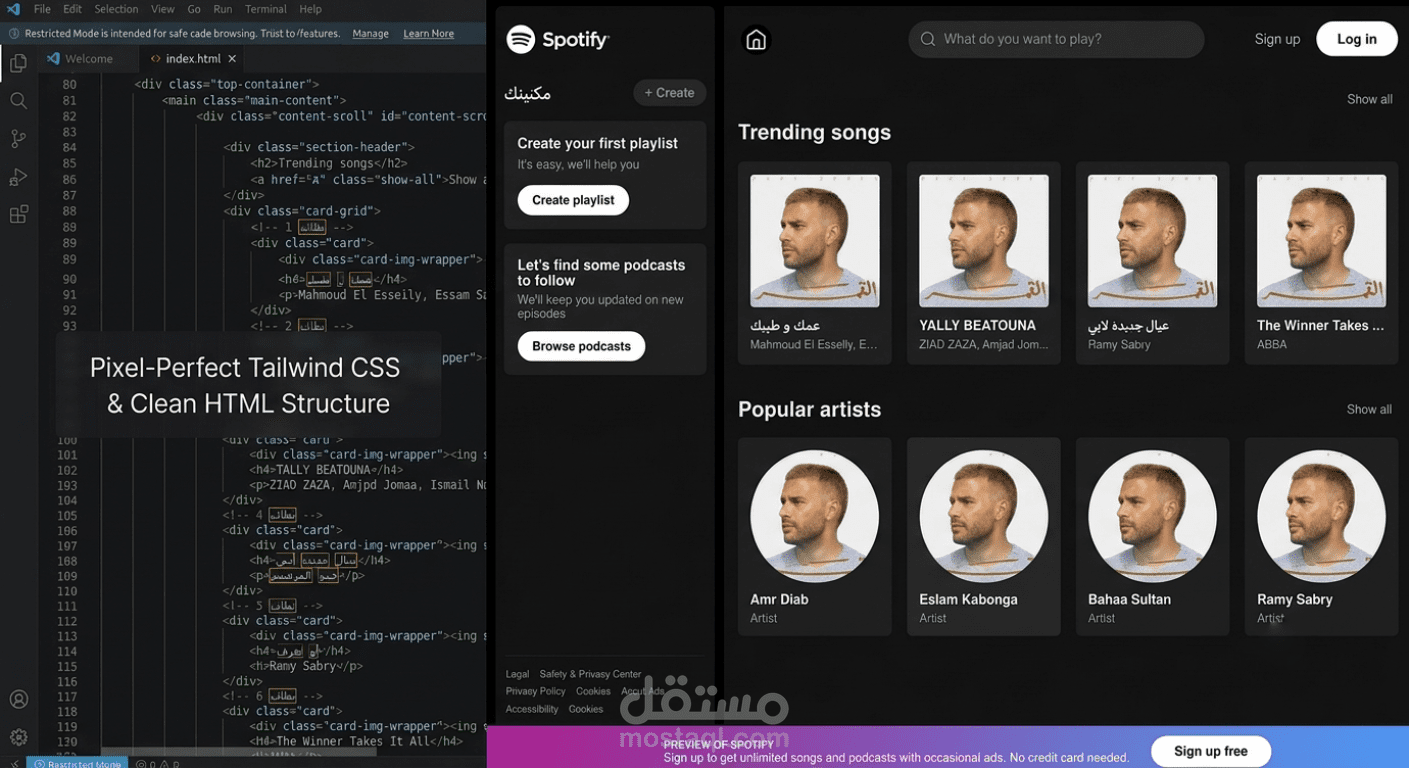Click the ABBA artist text
The height and width of the screenshot is (768, 1409).
(x=1272, y=344)
